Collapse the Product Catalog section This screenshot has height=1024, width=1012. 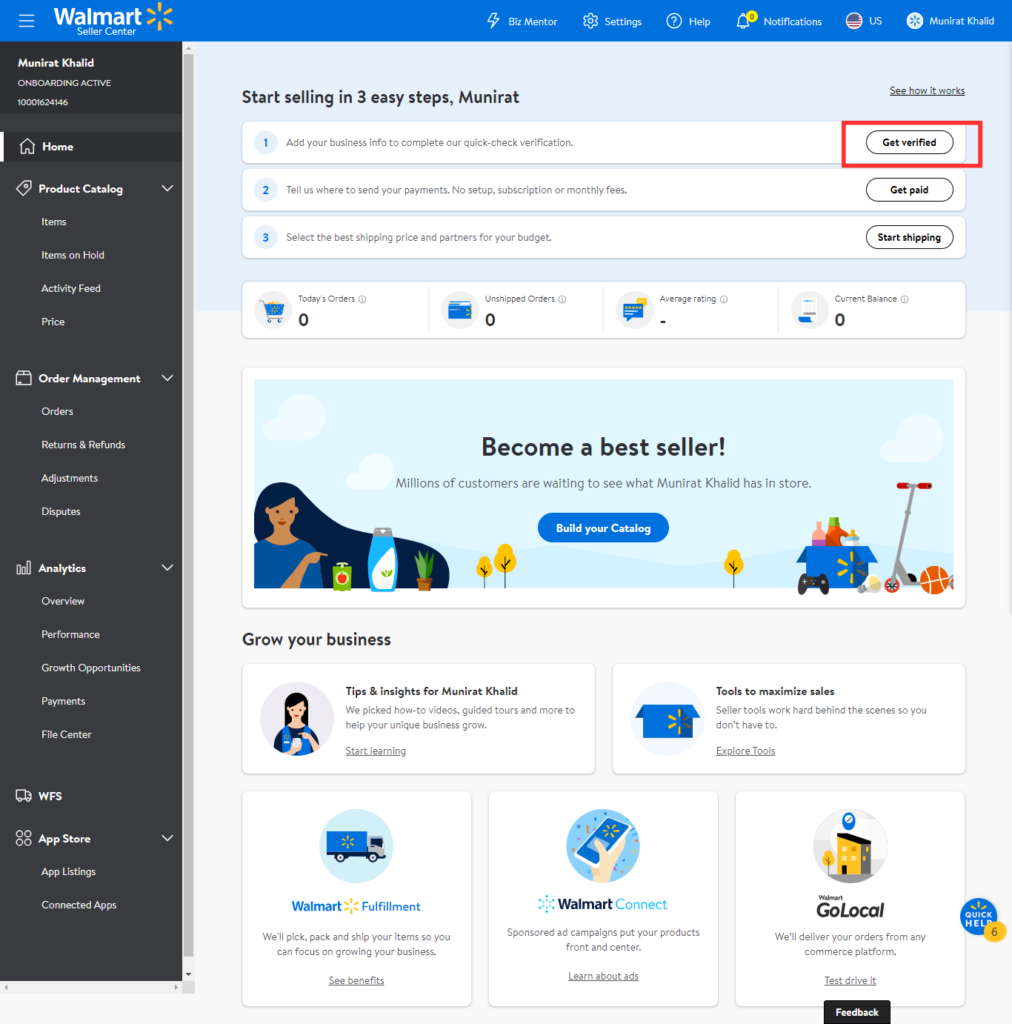coord(167,189)
